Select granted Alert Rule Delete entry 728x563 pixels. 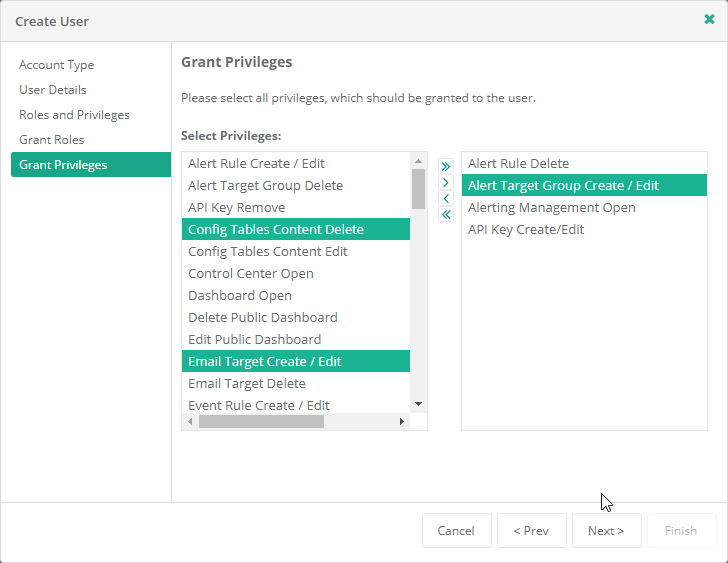[584, 163]
